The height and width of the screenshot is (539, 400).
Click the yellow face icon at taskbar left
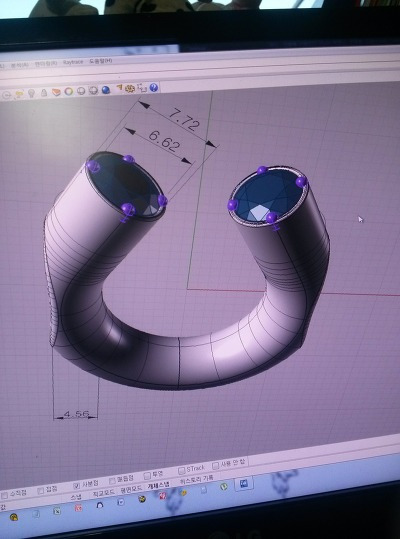coord(14,517)
